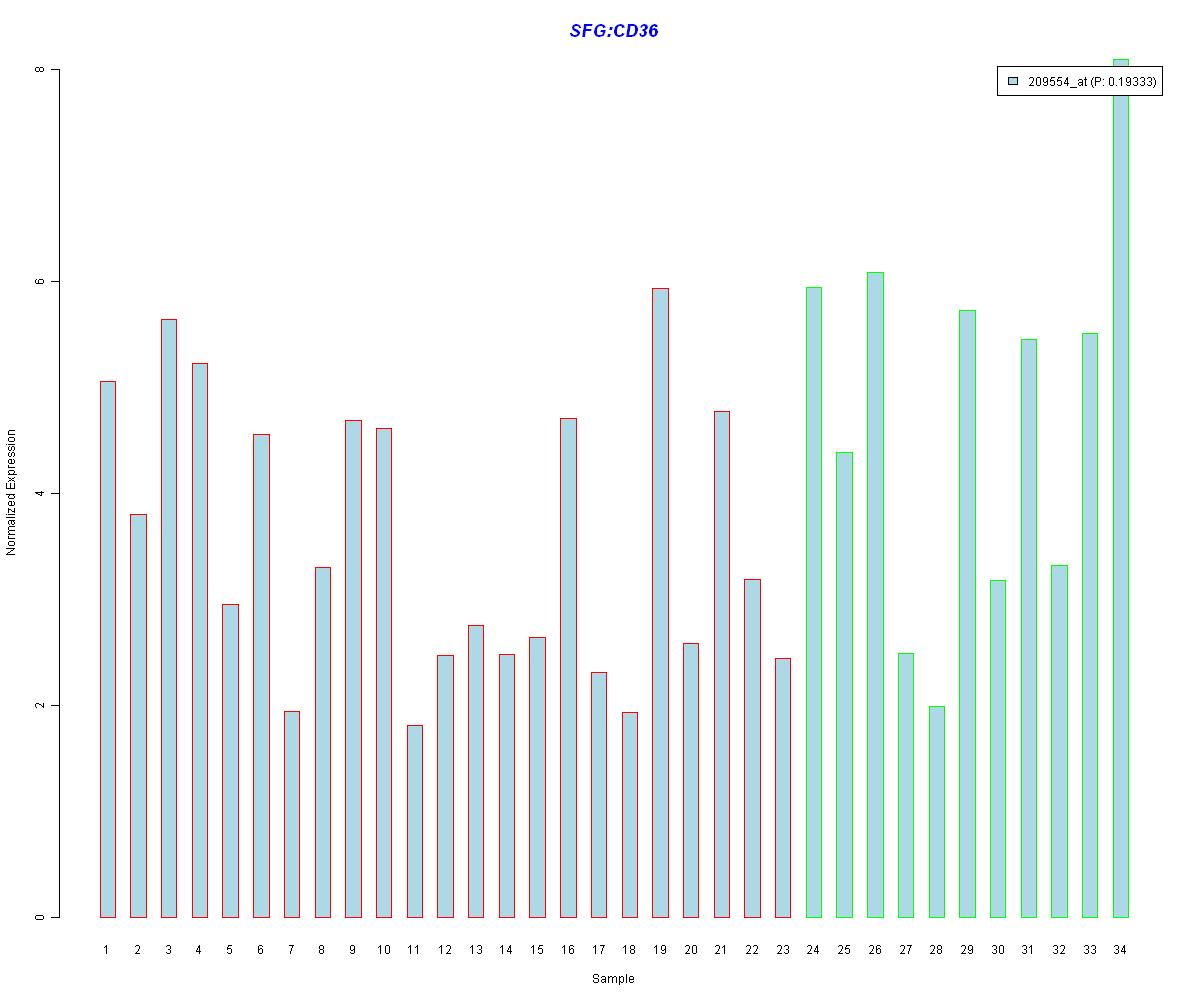Click x-axis sample label 16

[567, 949]
